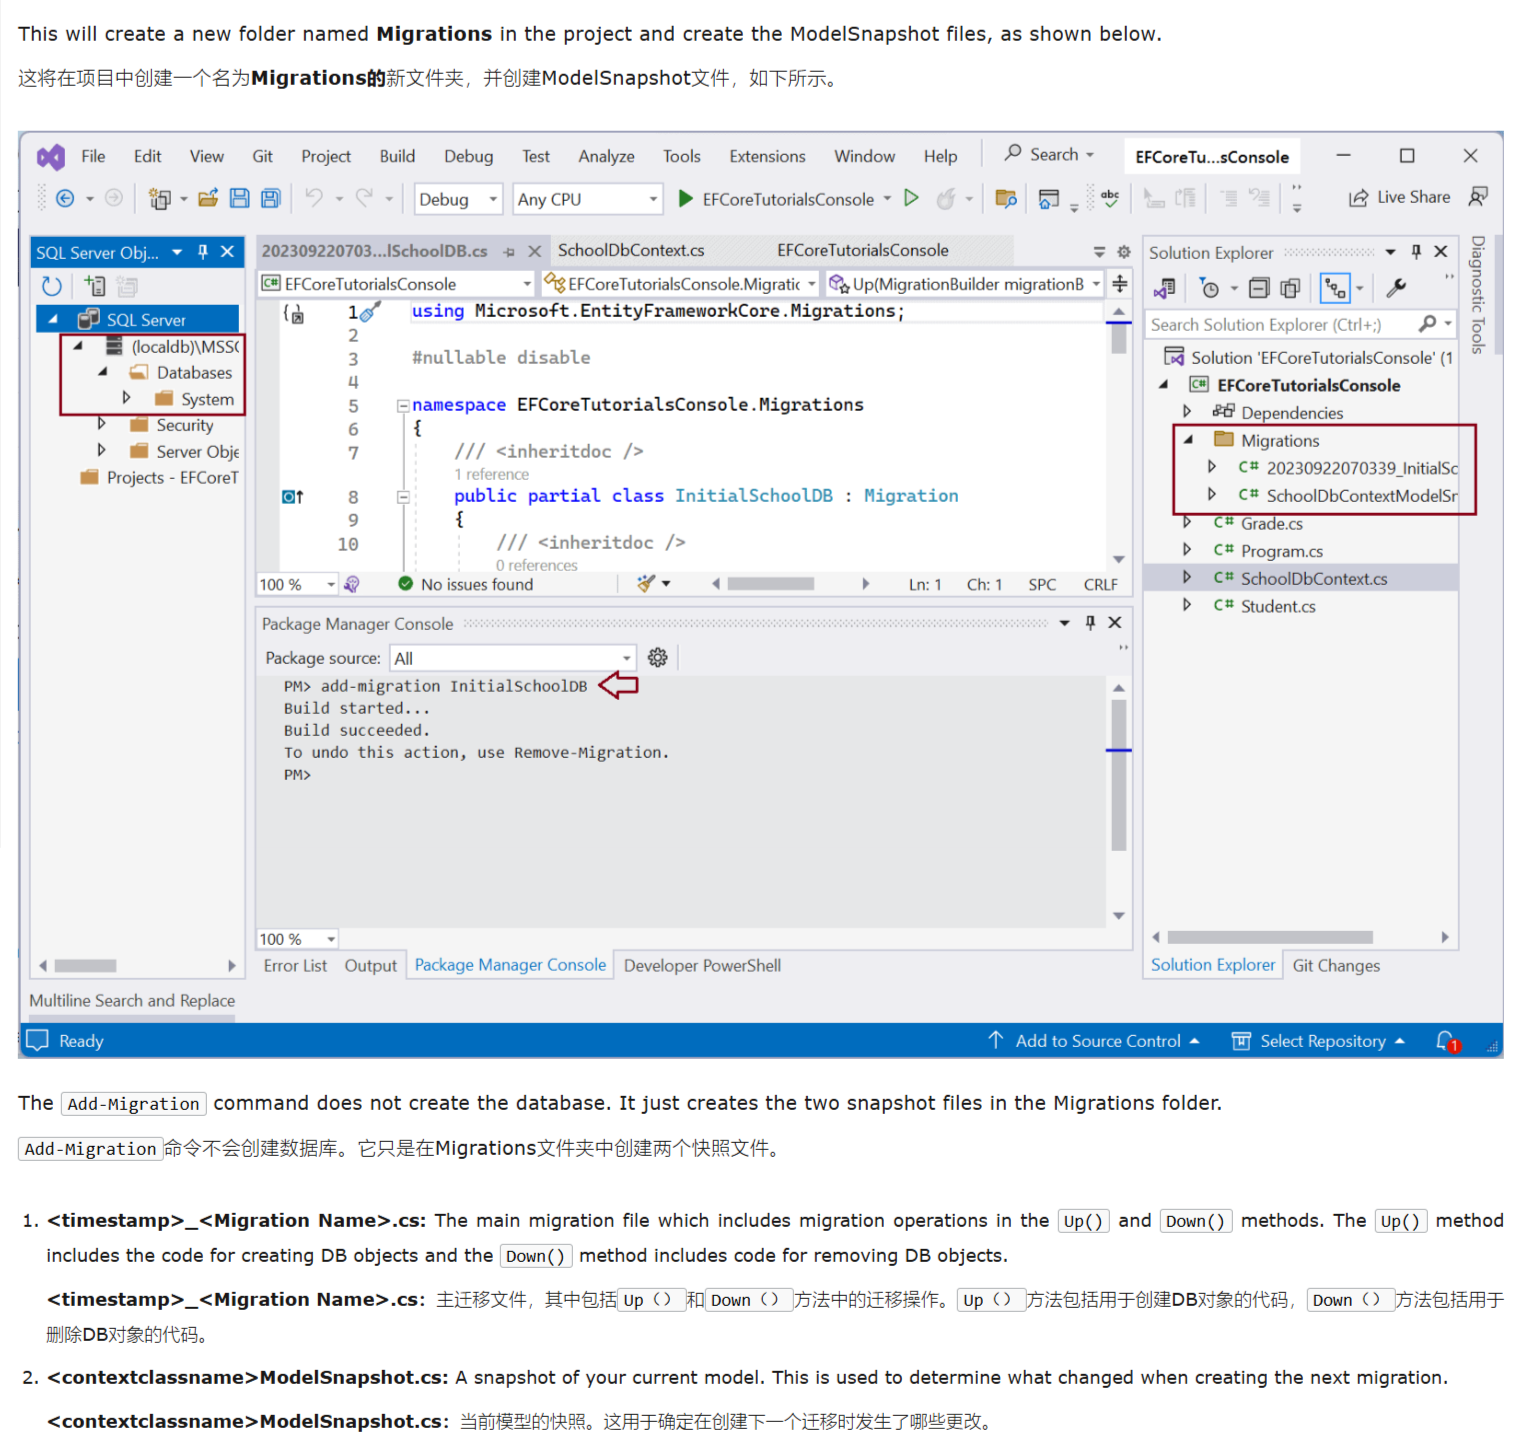Click Package Manager Console vertical scrollbar thumb
Image resolution: width=1533 pixels, height=1439 pixels.
click(x=1119, y=775)
